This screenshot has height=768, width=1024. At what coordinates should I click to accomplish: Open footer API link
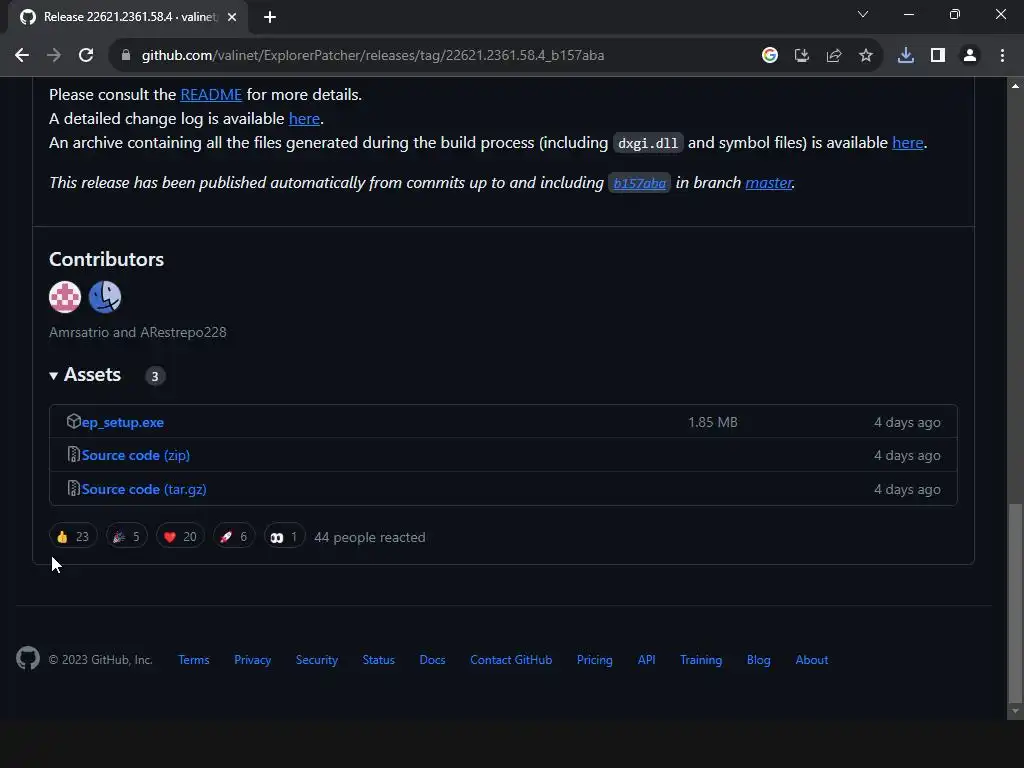tap(647, 660)
